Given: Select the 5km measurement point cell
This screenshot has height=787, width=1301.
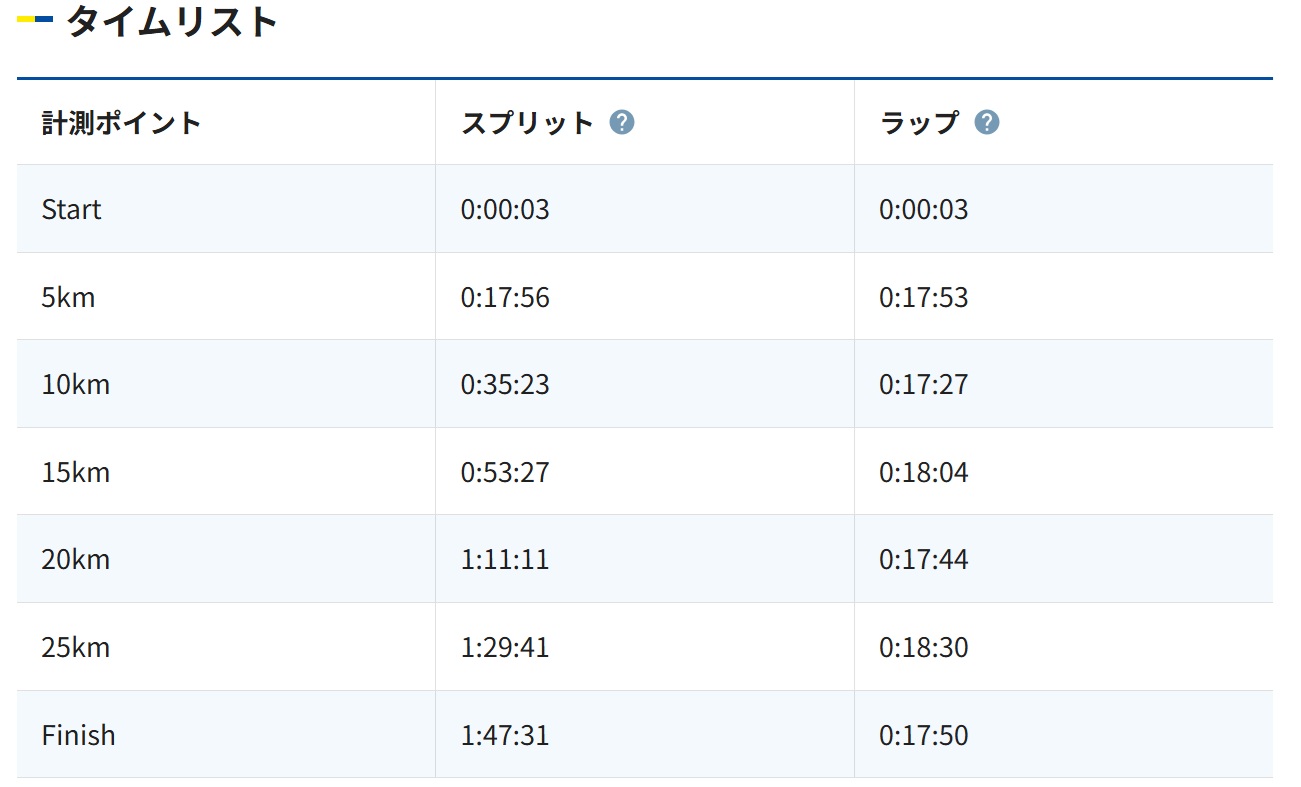Looking at the screenshot, I should coord(68,298).
